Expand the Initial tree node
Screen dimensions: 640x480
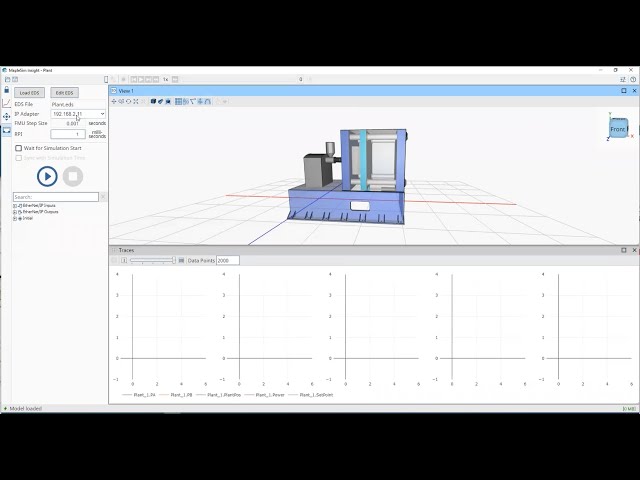point(15,218)
